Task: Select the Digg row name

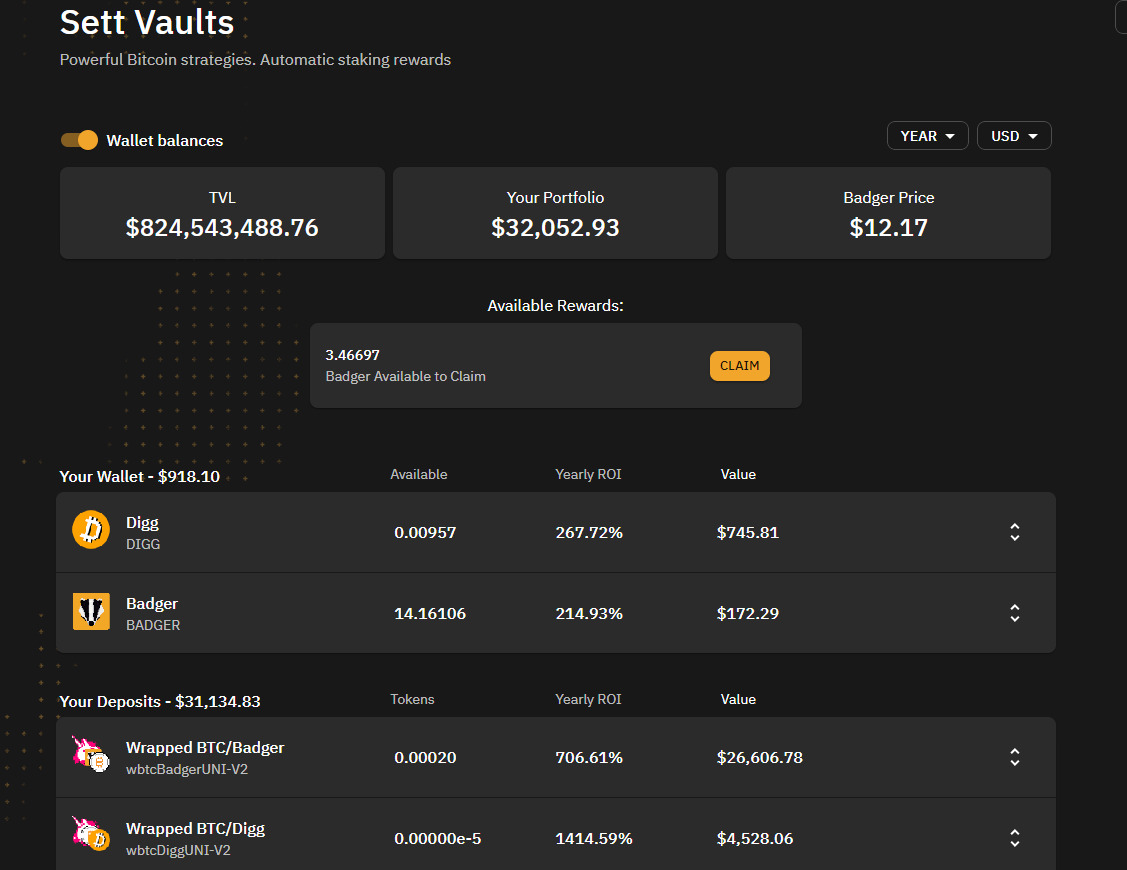Action: point(142,523)
